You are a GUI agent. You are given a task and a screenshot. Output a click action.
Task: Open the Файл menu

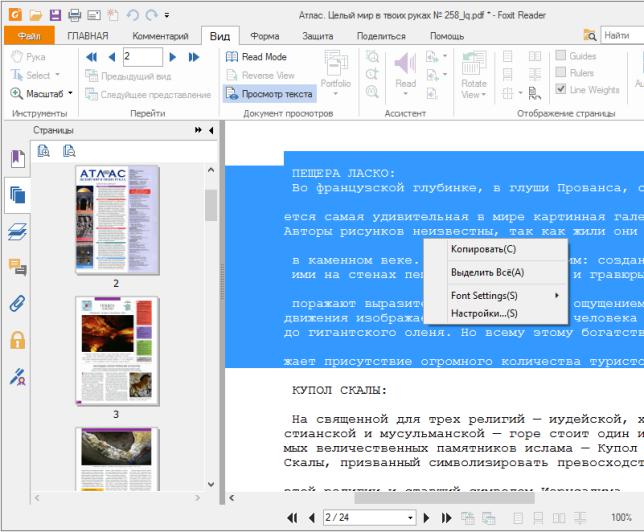coord(29,36)
